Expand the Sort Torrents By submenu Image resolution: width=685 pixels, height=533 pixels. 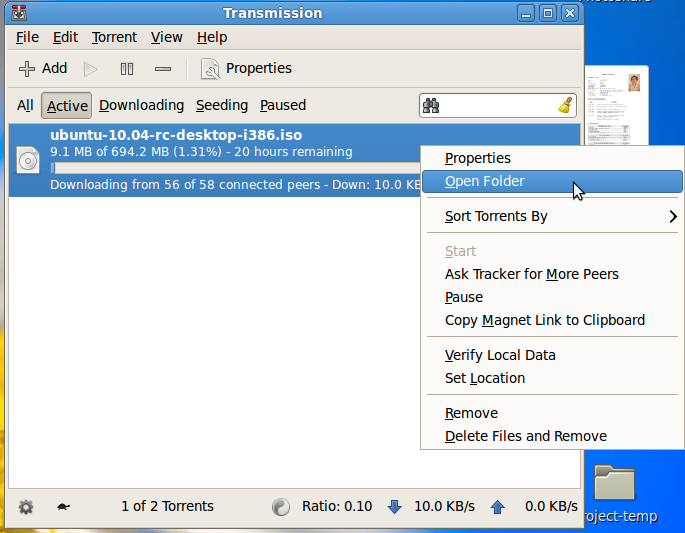pyautogui.click(x=552, y=216)
